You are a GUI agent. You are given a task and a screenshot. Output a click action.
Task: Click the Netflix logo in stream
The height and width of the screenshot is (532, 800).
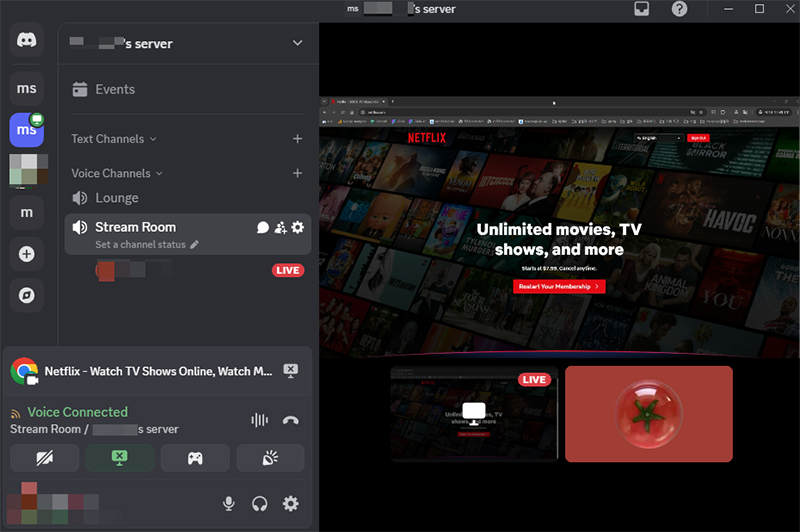point(427,138)
